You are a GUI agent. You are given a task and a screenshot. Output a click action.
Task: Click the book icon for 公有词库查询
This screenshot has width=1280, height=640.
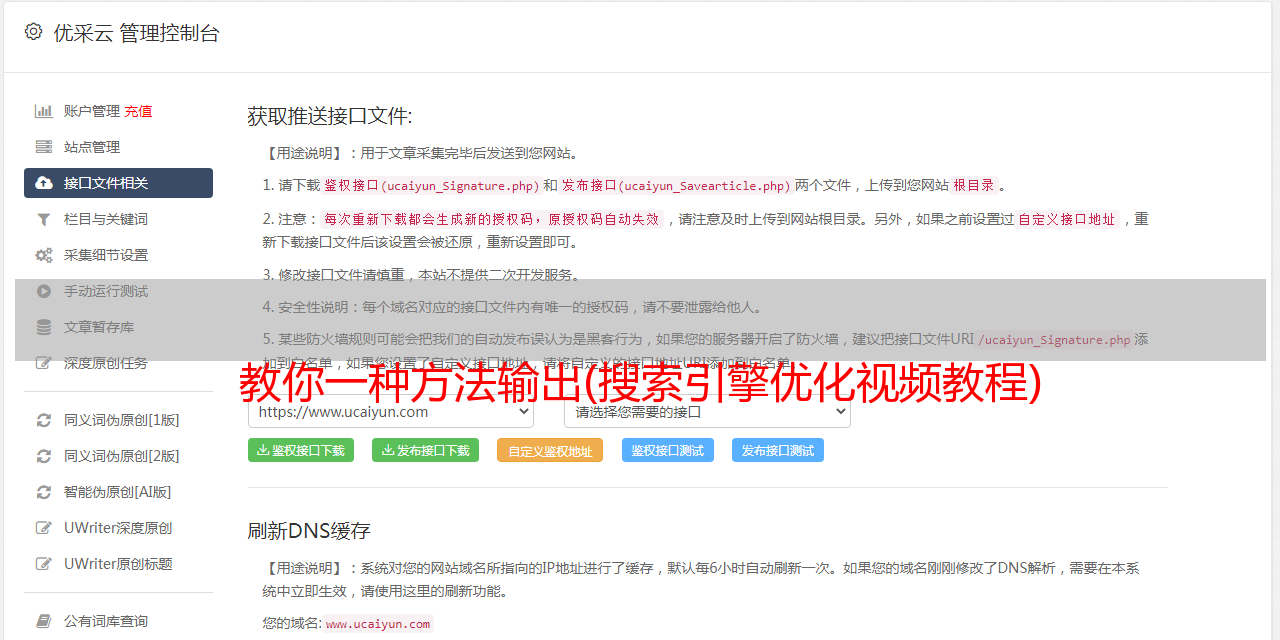pyautogui.click(x=44, y=621)
